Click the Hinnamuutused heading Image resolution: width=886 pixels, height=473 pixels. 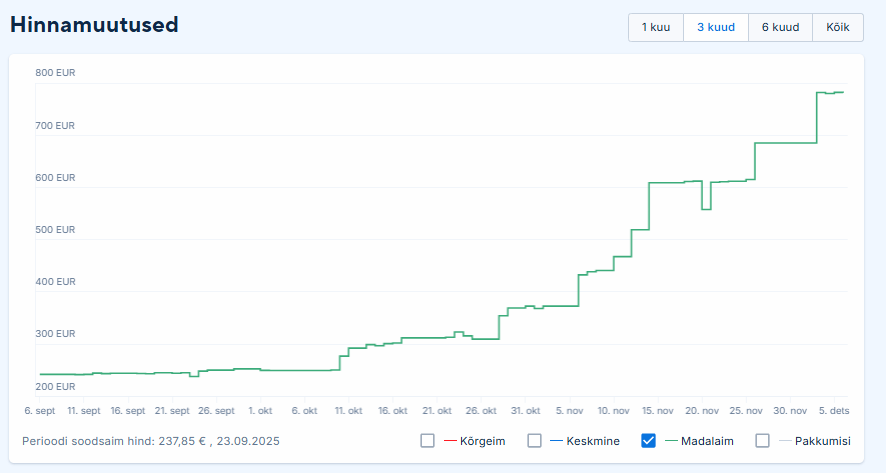[x=94, y=25]
